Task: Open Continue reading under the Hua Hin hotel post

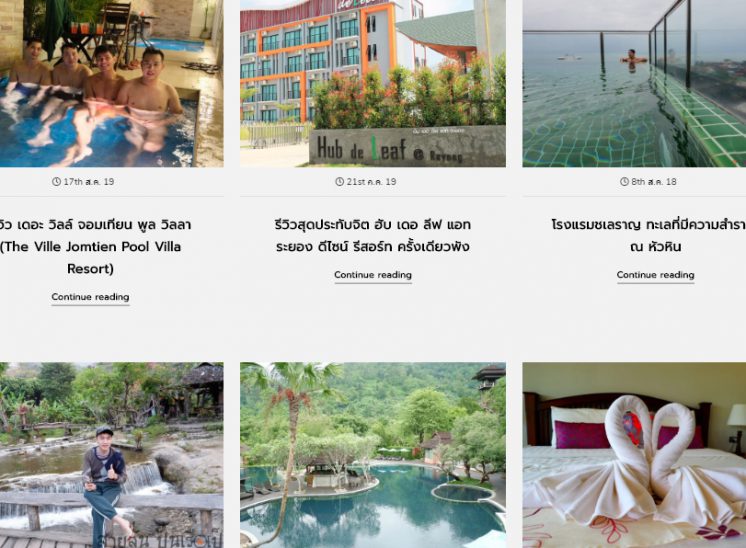Action: (656, 275)
